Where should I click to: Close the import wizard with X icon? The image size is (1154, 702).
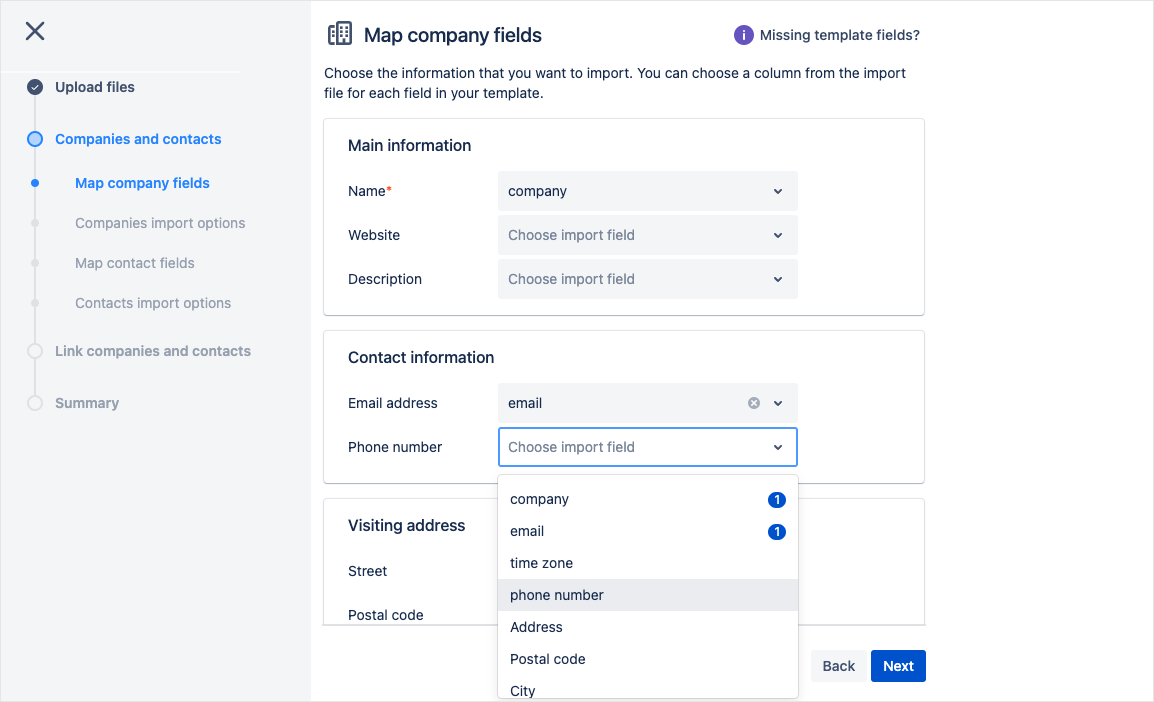click(x=35, y=31)
